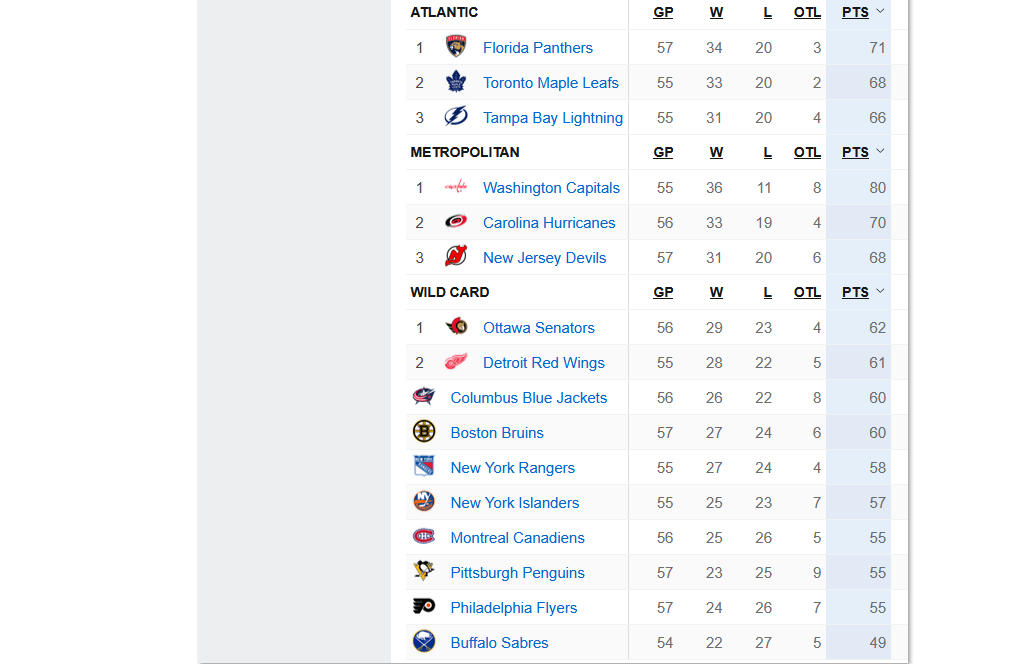Open the Montreal Canadiens team link
Viewport: 1033px width, 664px height.
517,538
